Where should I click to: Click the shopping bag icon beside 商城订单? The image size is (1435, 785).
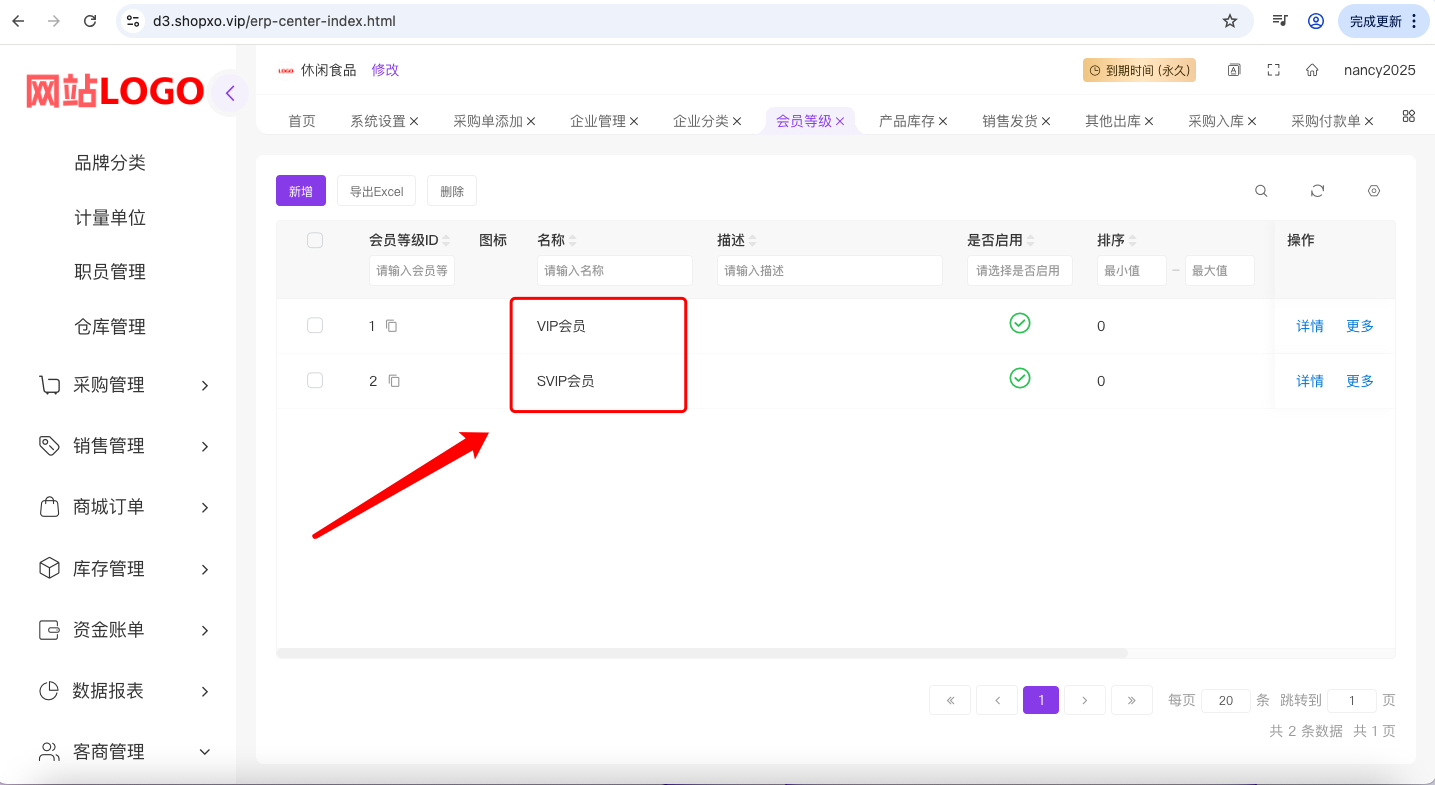click(x=49, y=507)
